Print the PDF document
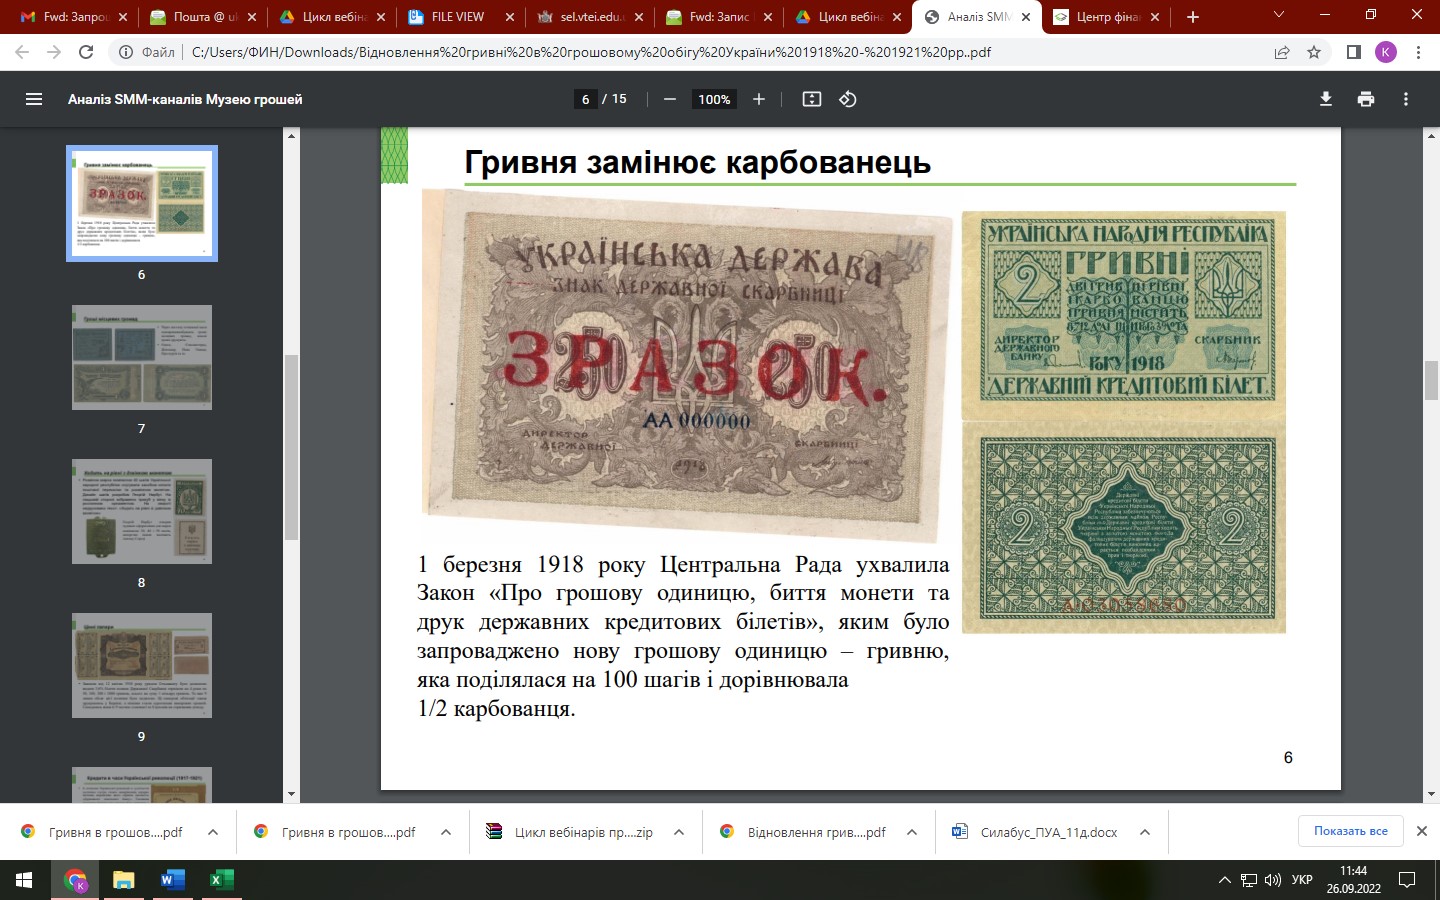Screen dimensions: 1440x900 (1366, 99)
